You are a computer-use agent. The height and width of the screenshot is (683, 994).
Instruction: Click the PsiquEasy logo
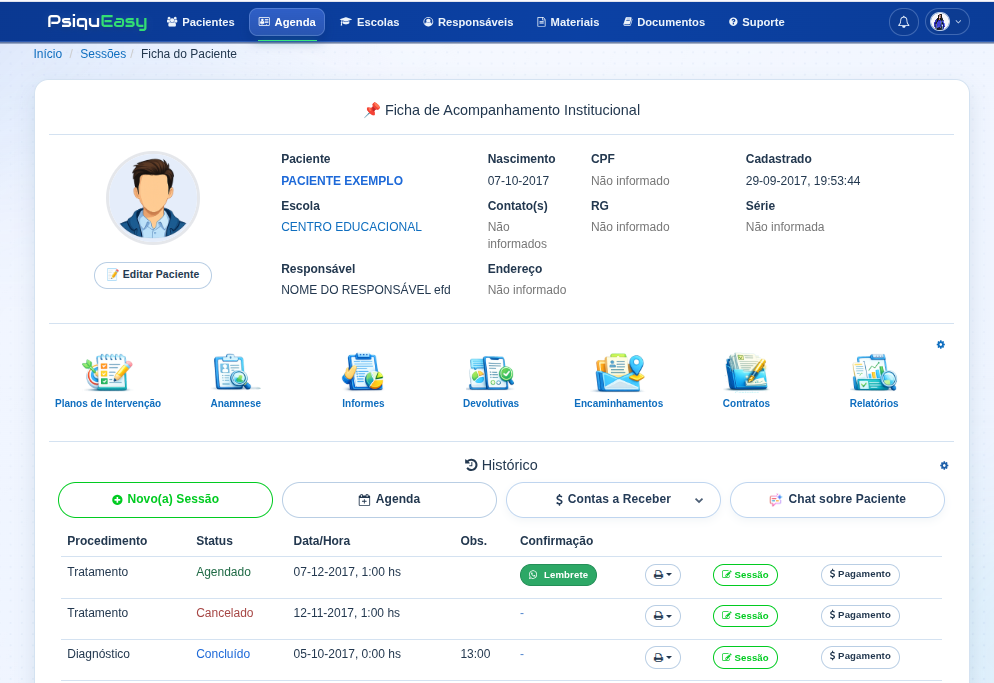point(97,22)
